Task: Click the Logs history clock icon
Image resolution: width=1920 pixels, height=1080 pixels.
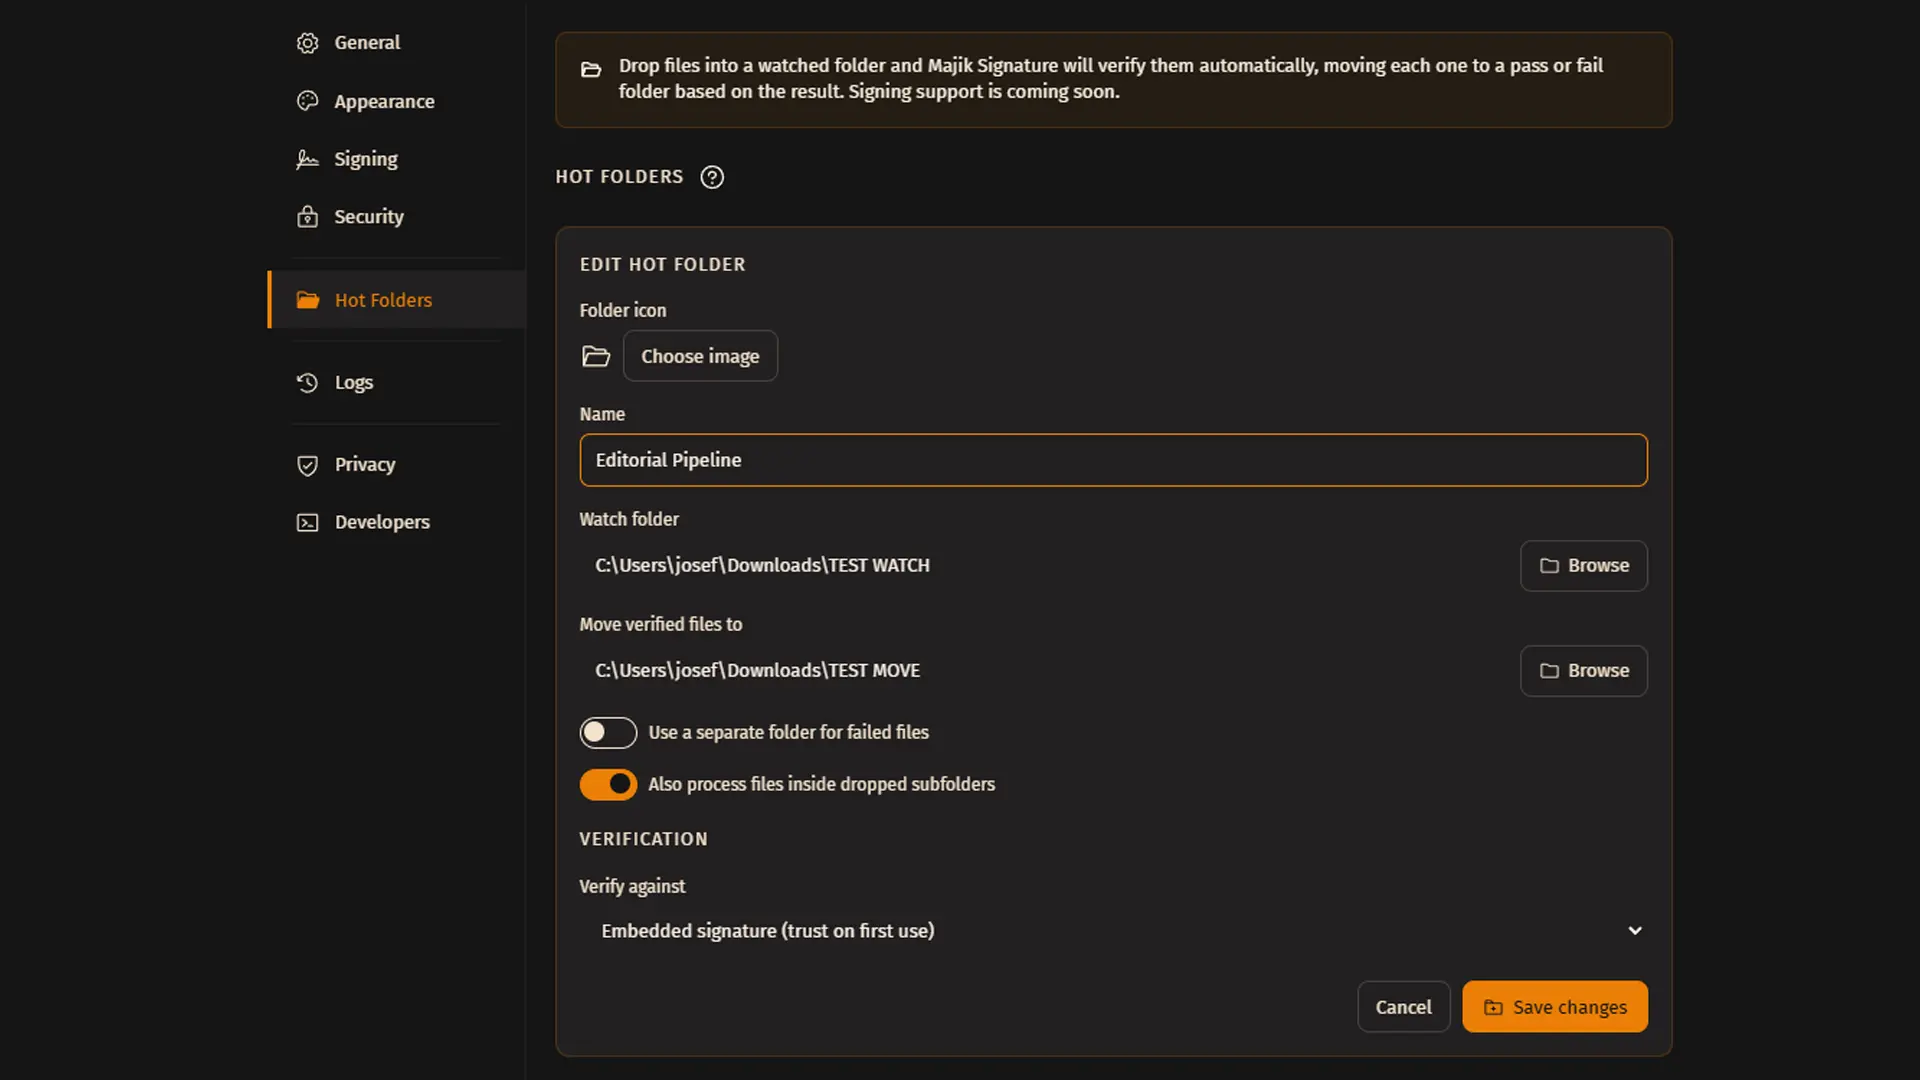Action: 307,383
